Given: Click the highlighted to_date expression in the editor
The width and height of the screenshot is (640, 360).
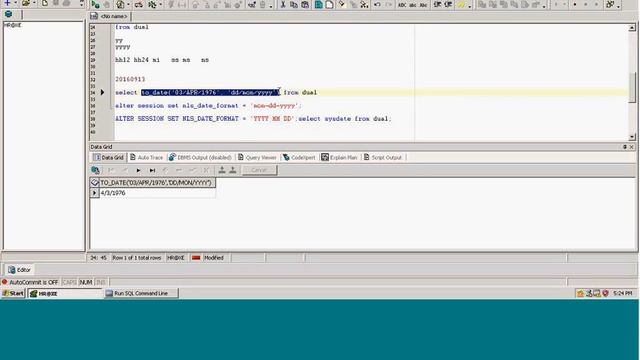Looking at the screenshot, I should coord(210,93).
